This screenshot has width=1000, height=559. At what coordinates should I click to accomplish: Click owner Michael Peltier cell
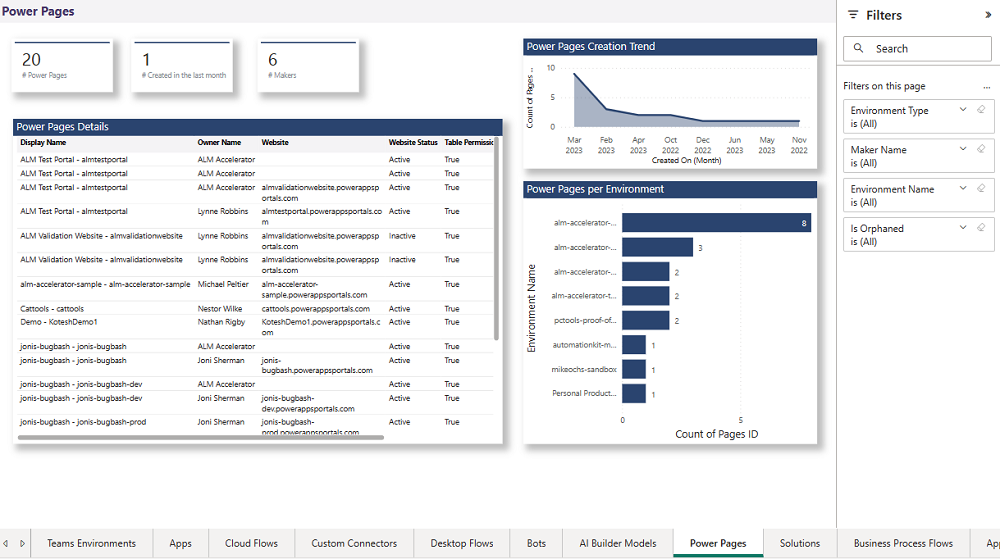[223, 284]
